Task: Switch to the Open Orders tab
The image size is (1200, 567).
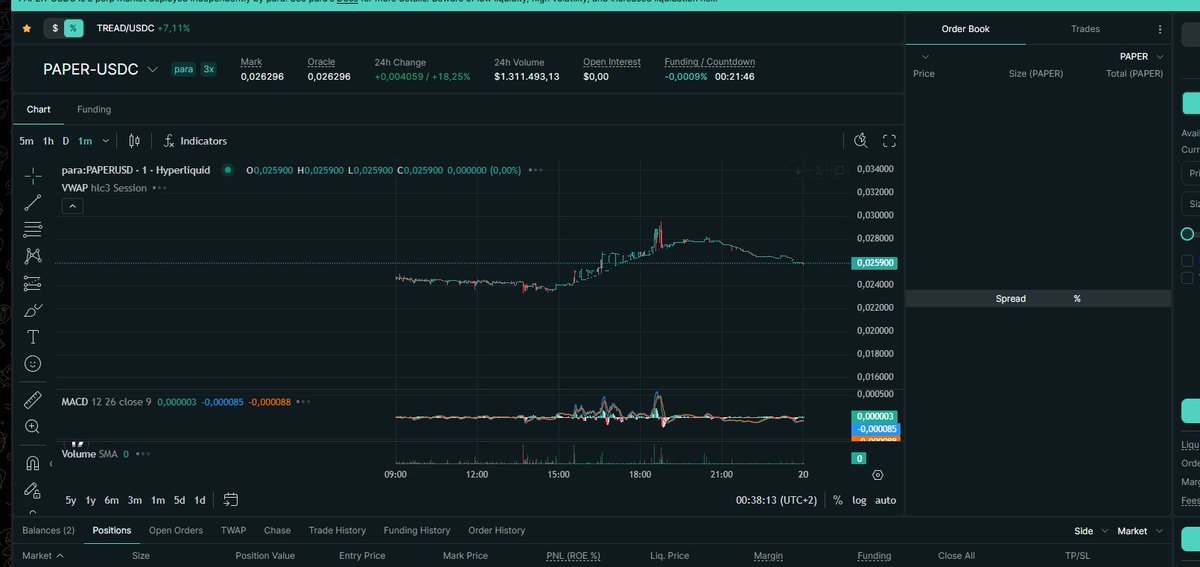Action: click(x=176, y=530)
